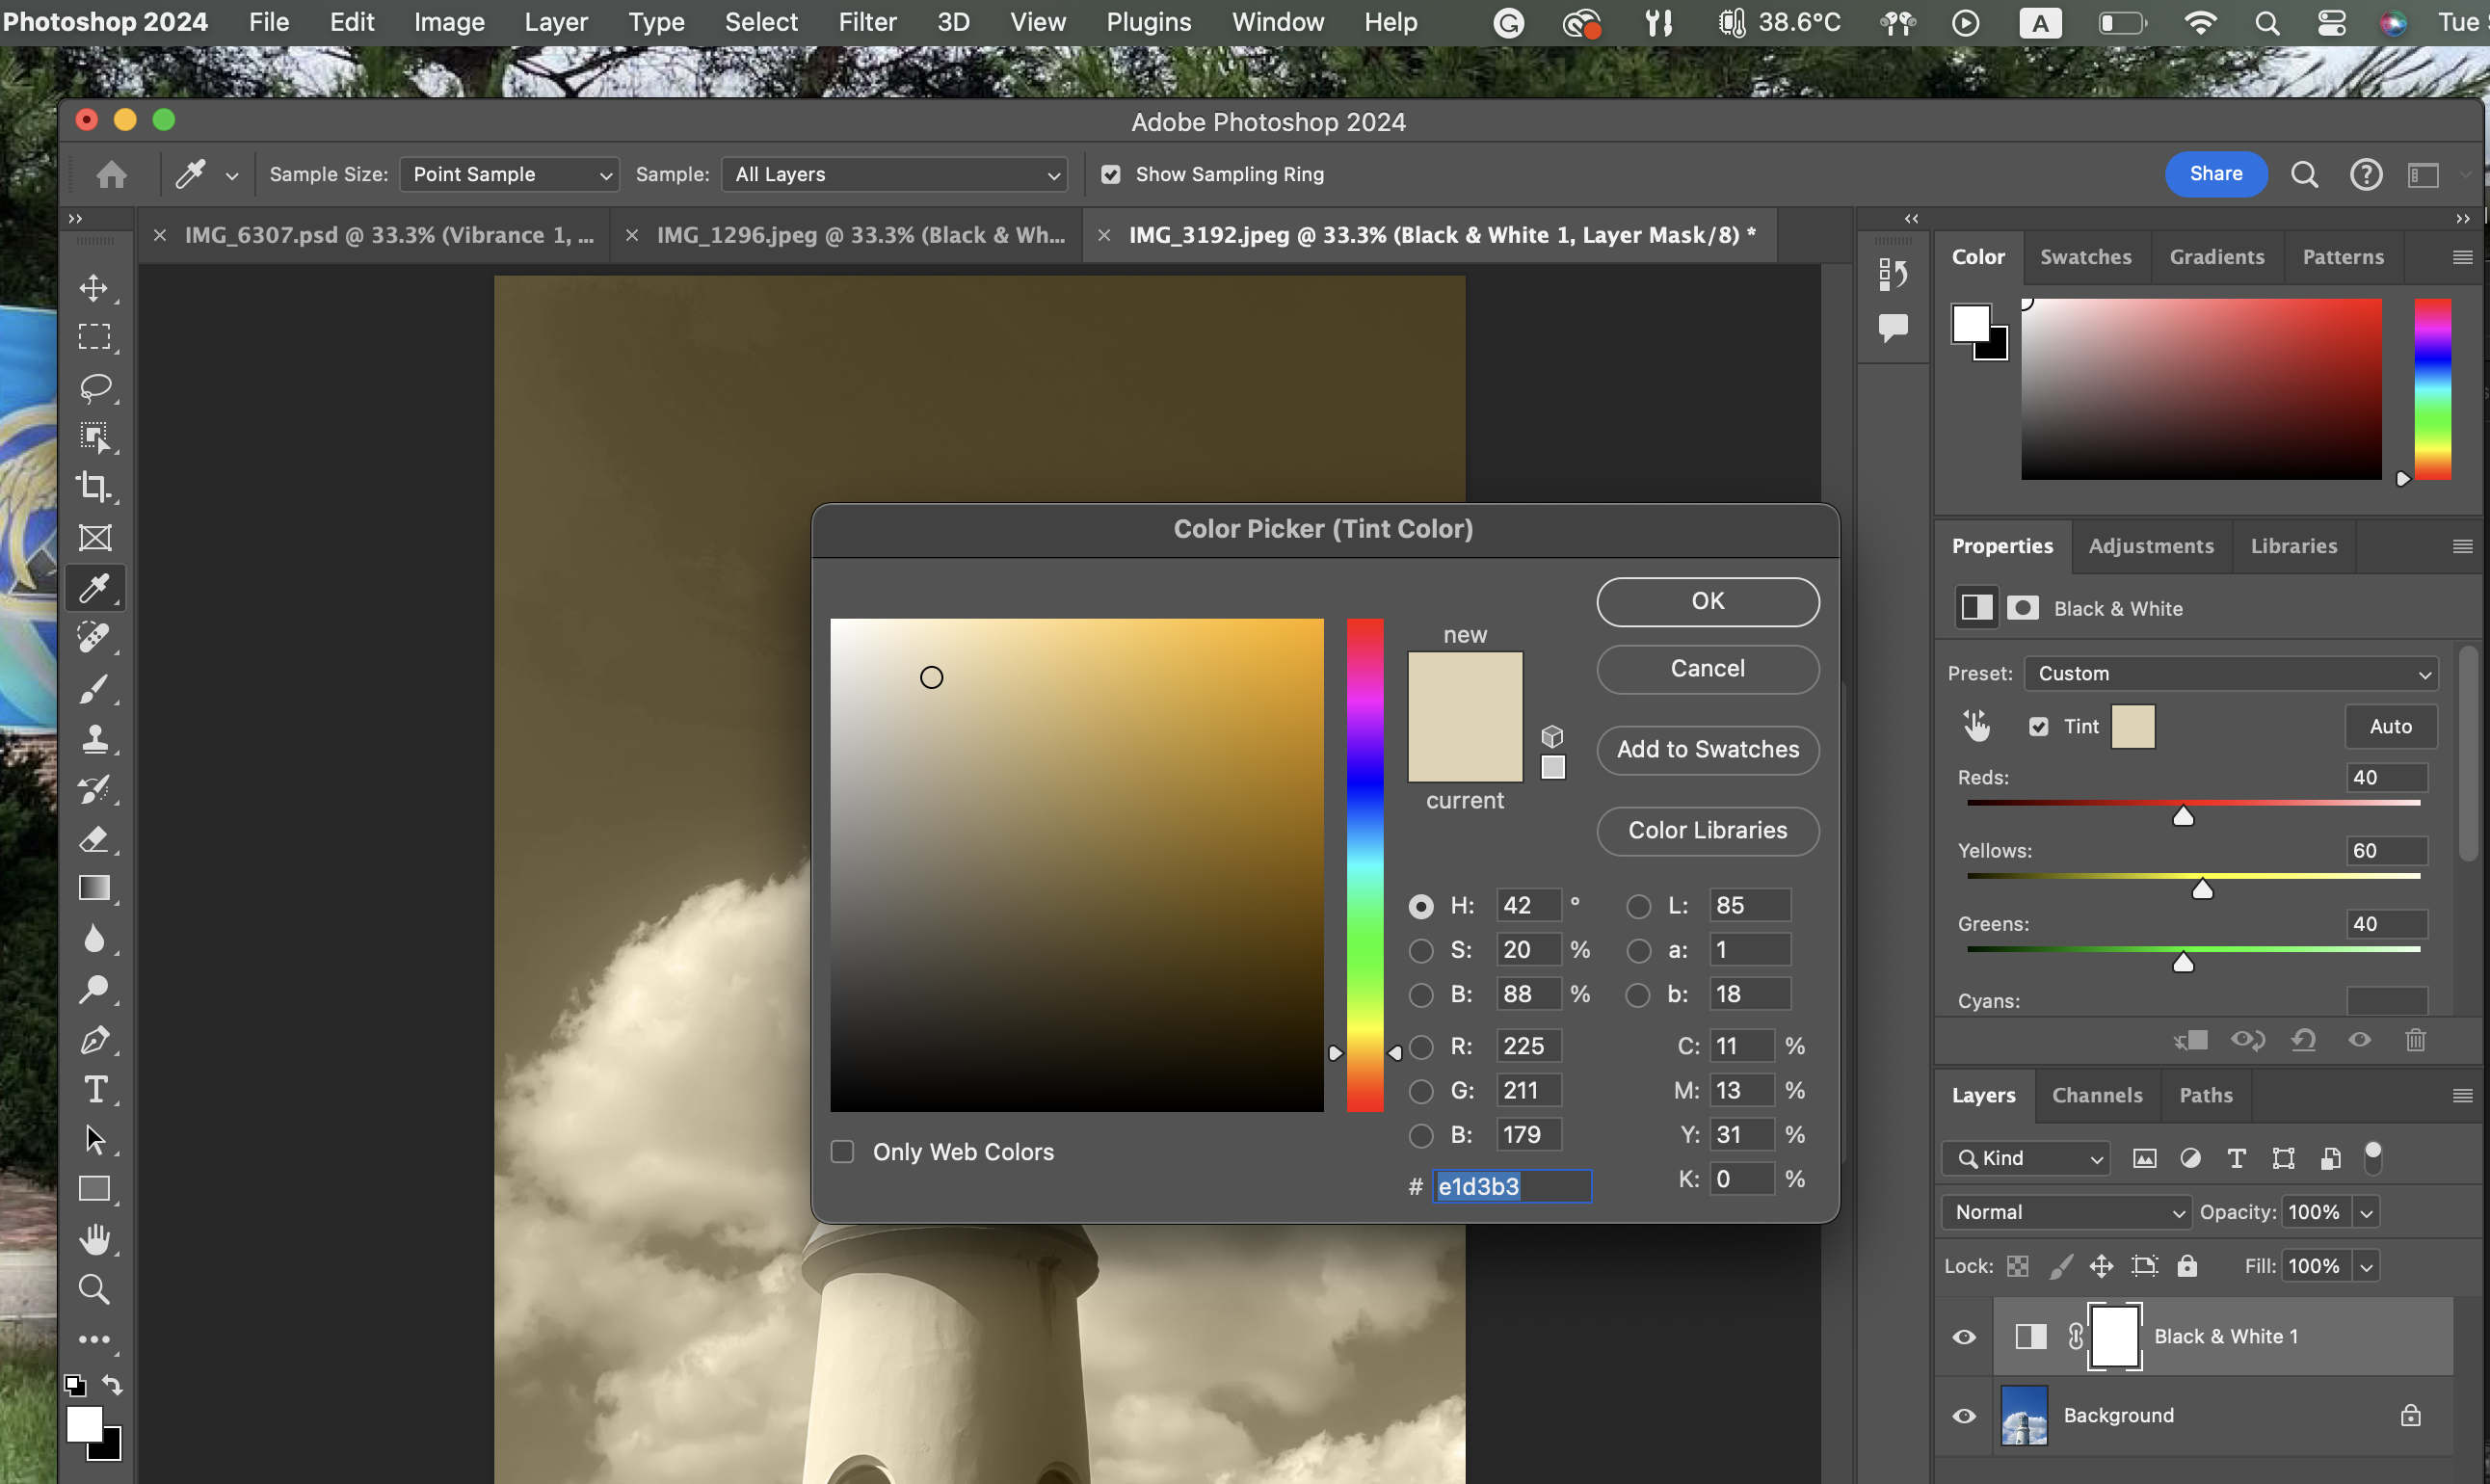Select the Lasso tool

(94, 387)
